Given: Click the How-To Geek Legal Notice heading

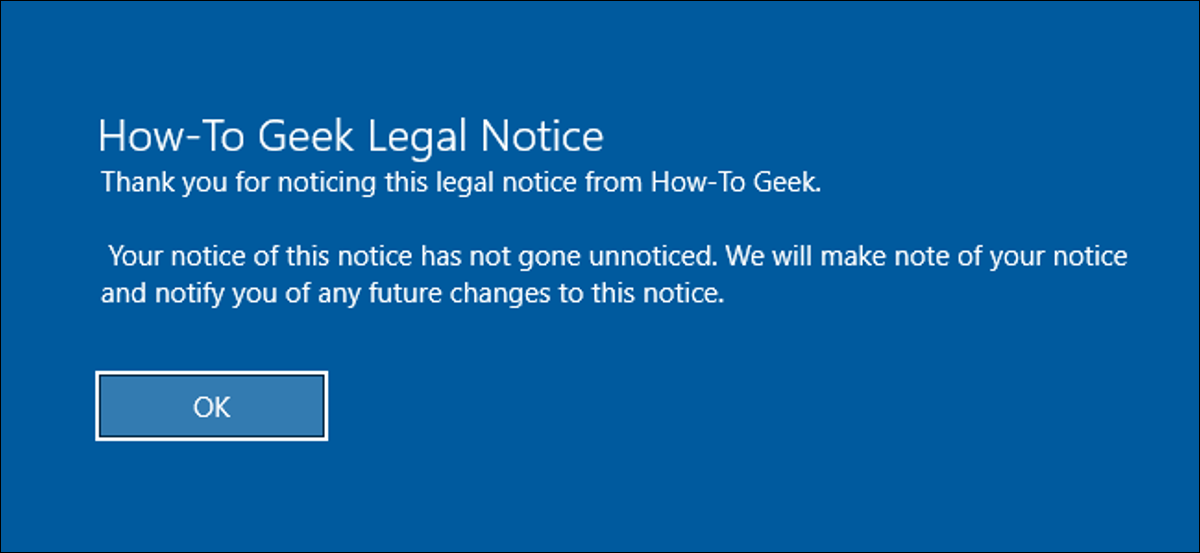Looking at the screenshot, I should tap(351, 136).
